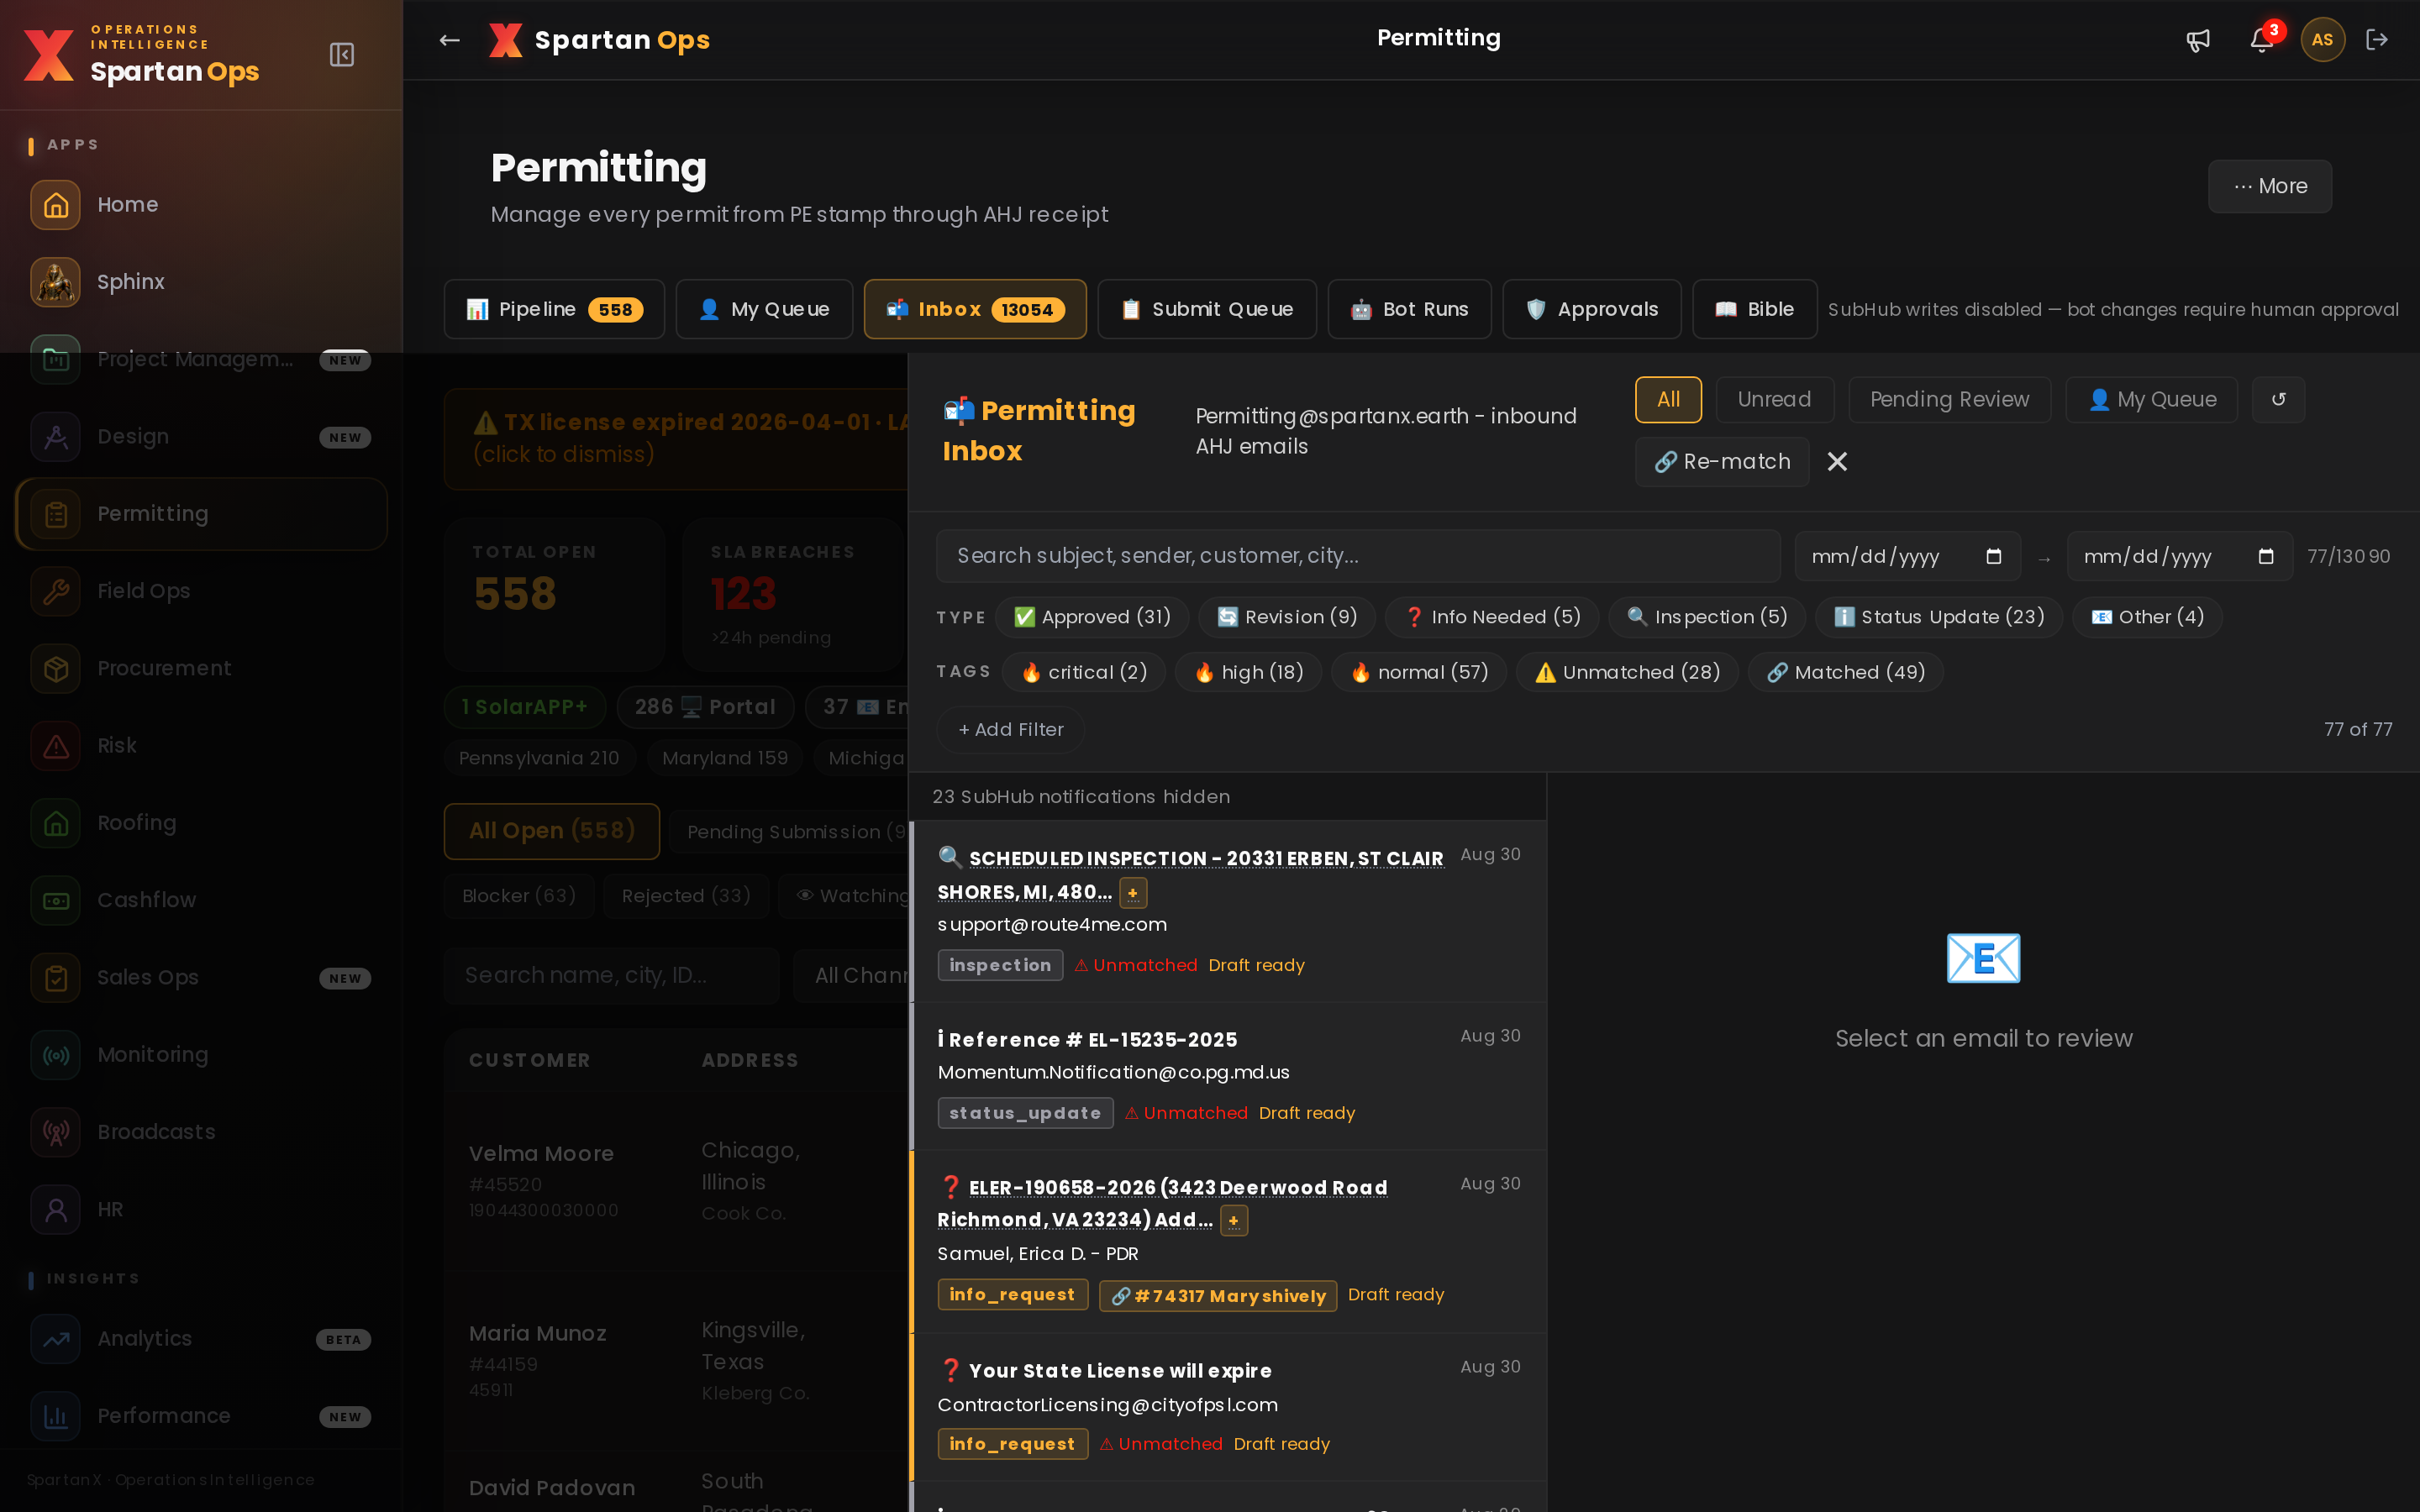Open notifications bell with 3 badge

pyautogui.click(x=2262, y=40)
